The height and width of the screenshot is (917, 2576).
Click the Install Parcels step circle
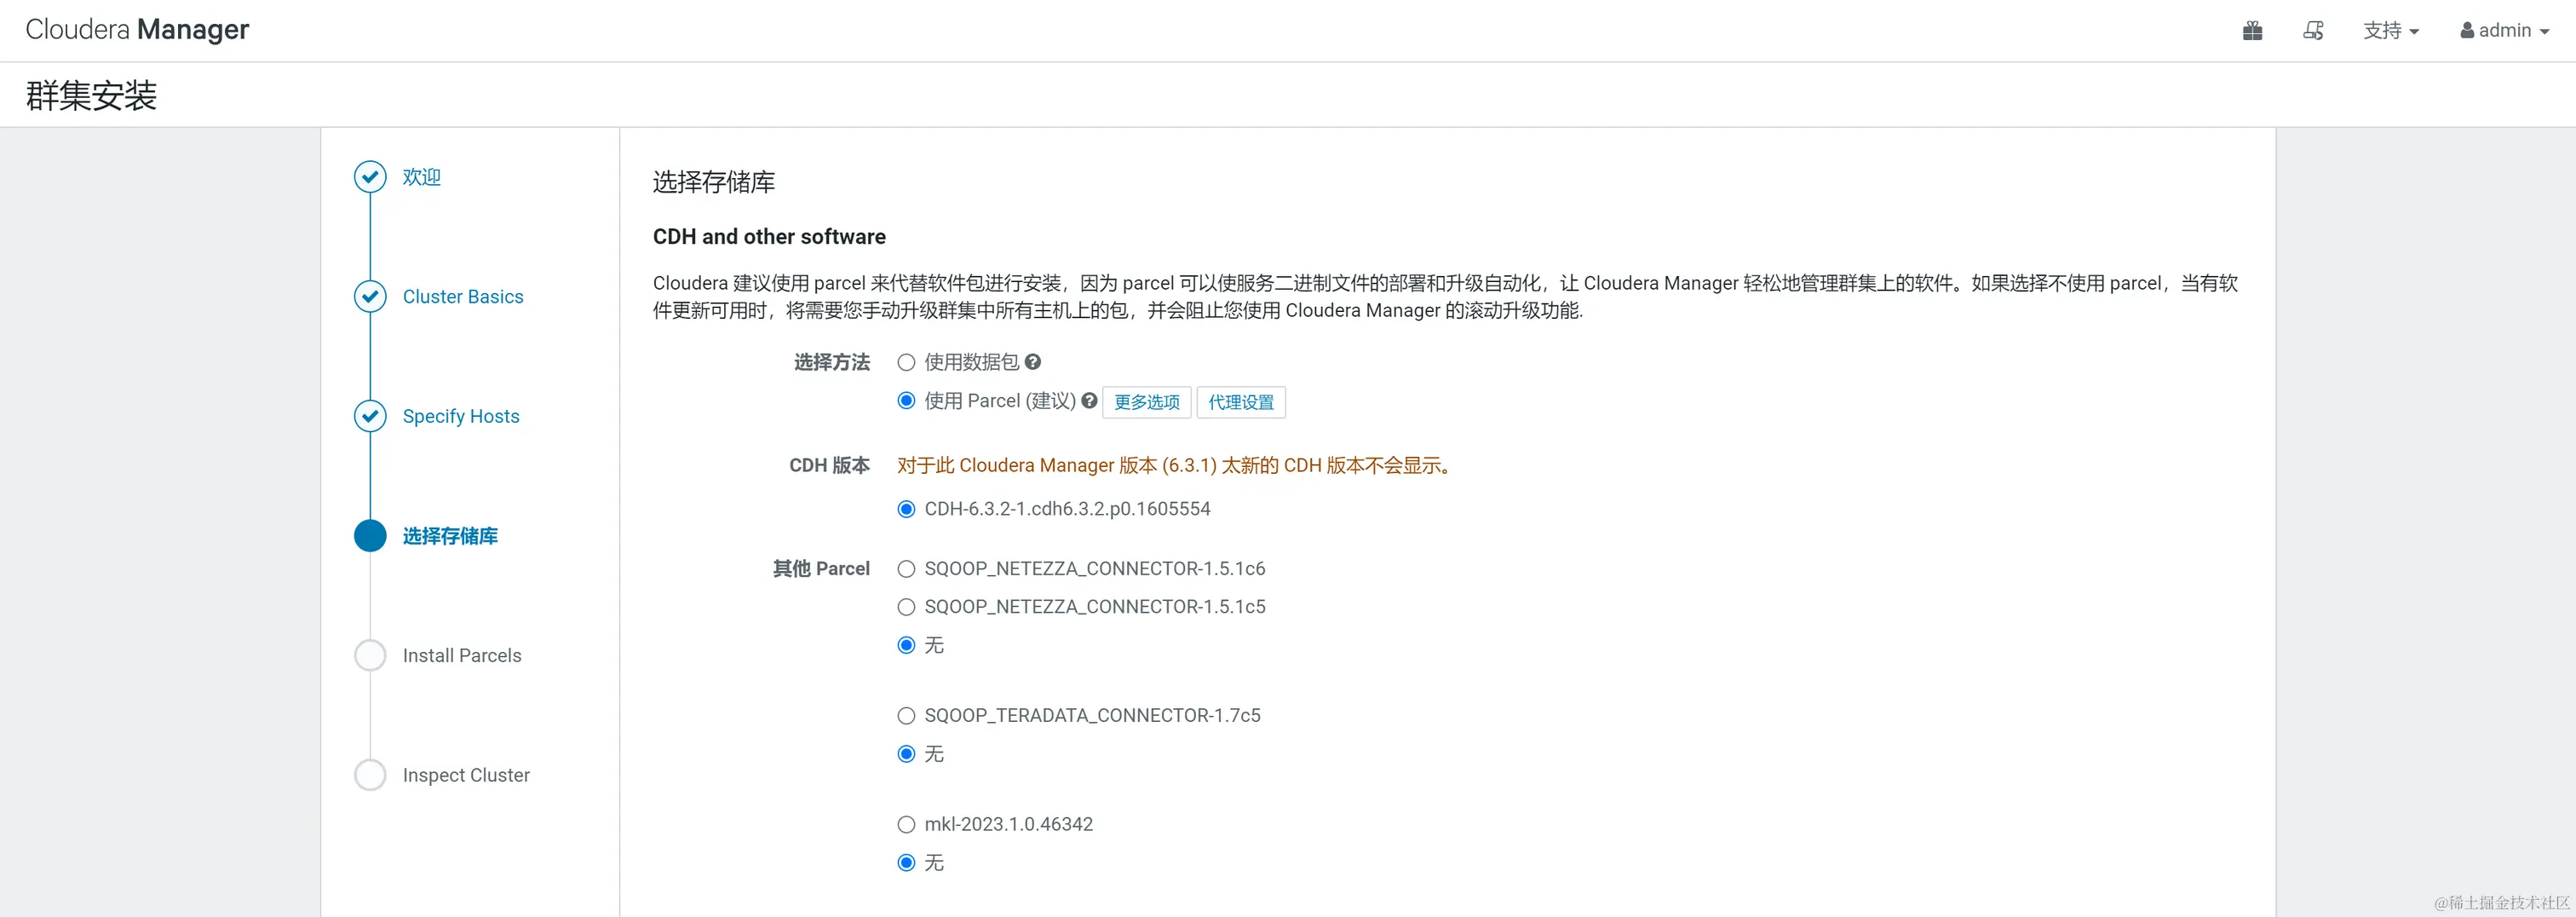pyautogui.click(x=370, y=656)
